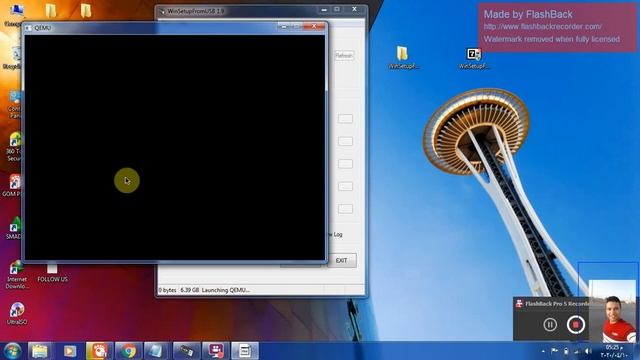Select the 360 Total Security desktop shortcut

14,146
